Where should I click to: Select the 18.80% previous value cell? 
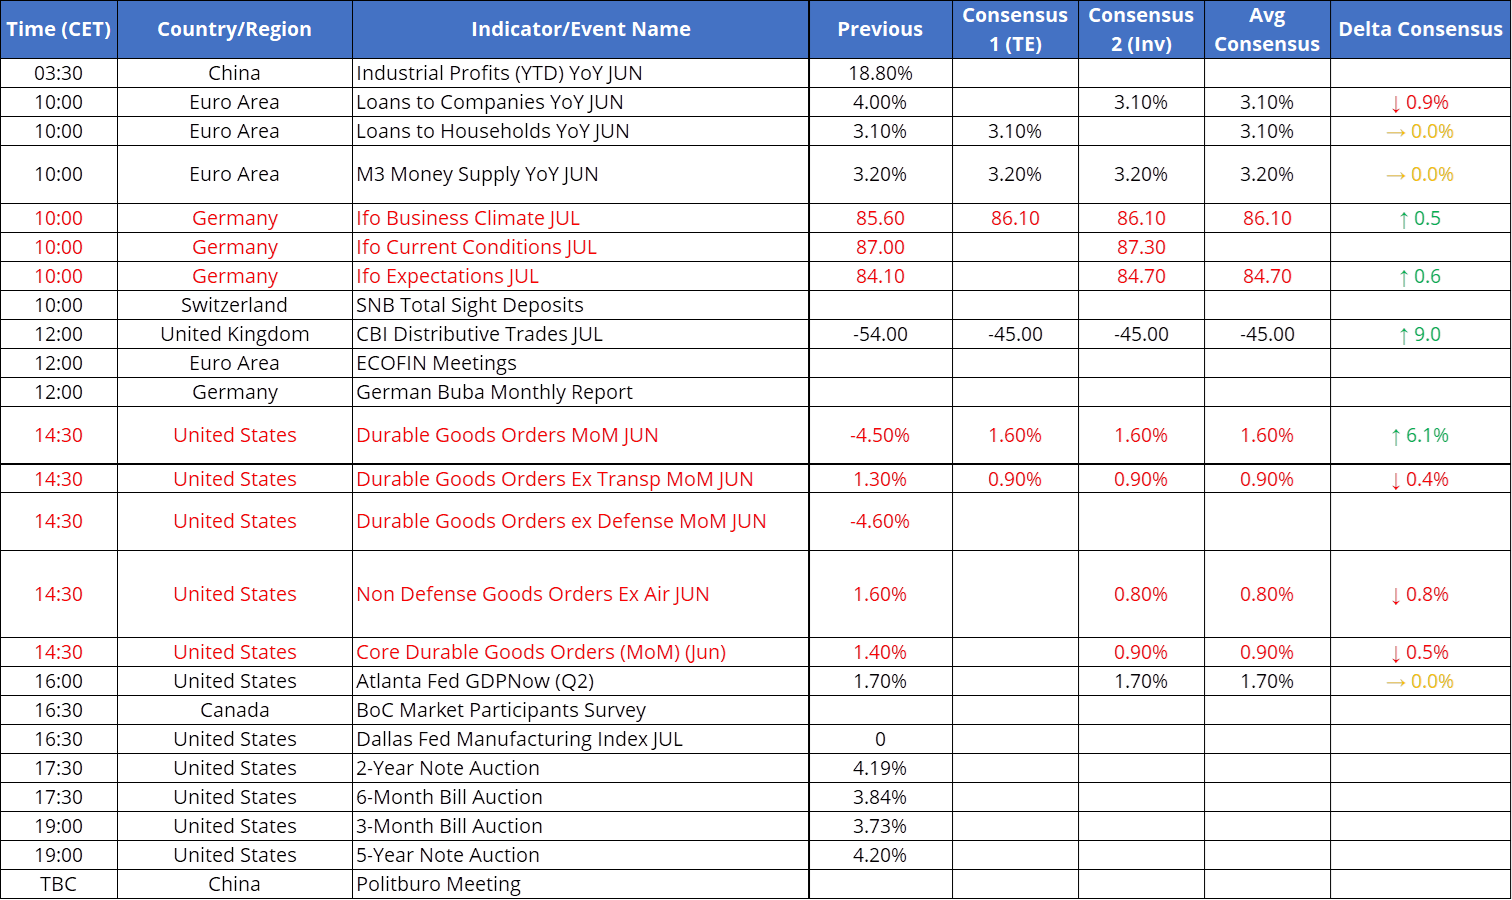coord(880,73)
